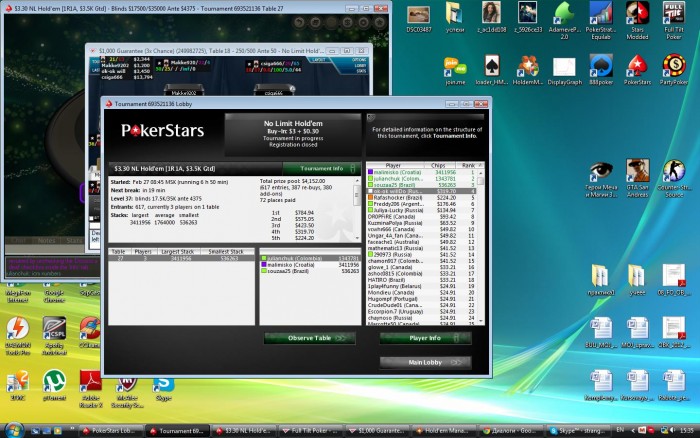Launch the 888poker desktop shortcut

[601, 70]
